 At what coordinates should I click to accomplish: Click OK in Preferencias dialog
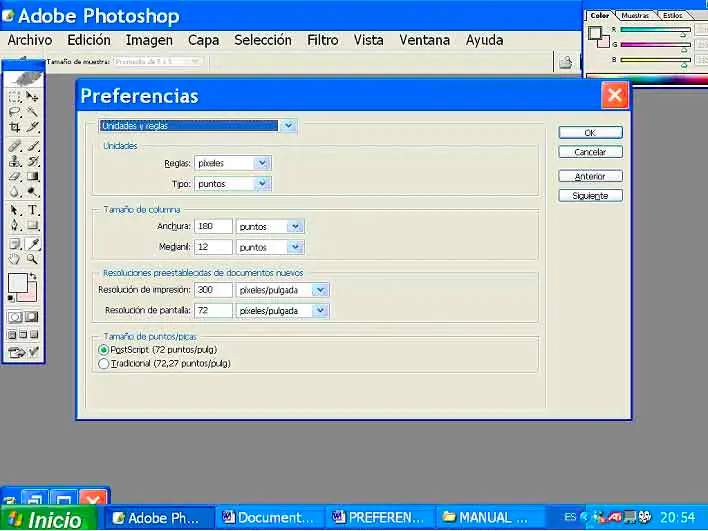tap(591, 133)
